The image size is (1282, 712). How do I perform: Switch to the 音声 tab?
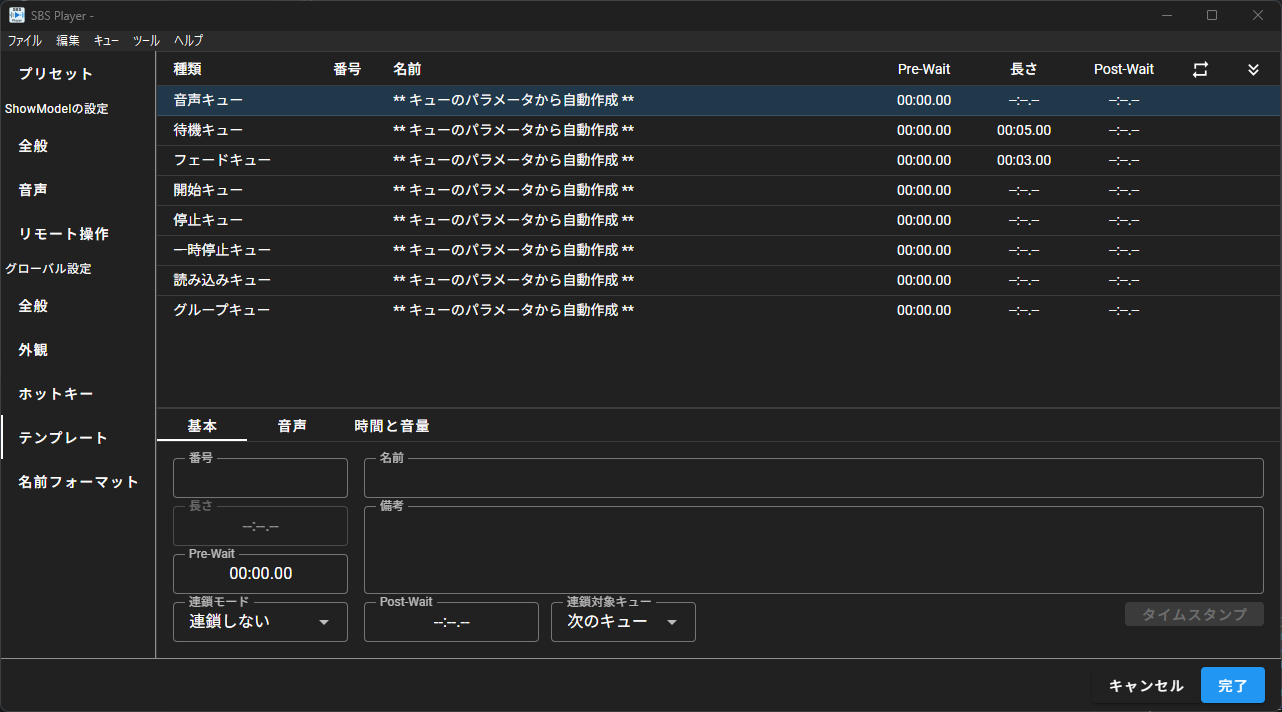pos(292,425)
